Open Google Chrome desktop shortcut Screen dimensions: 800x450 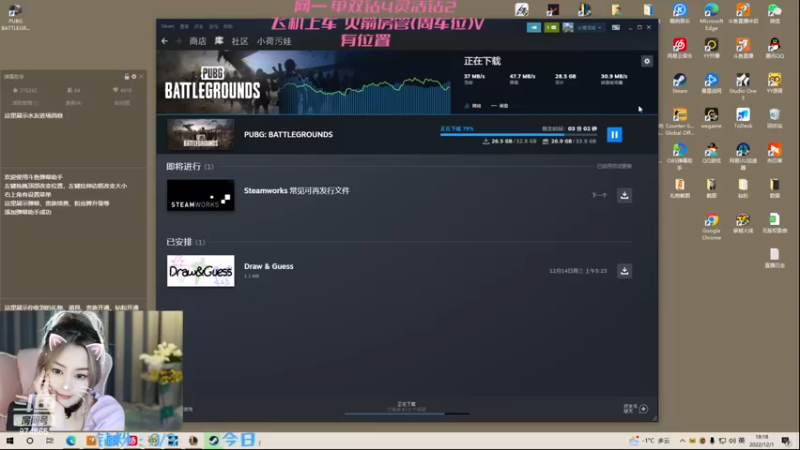point(711,227)
